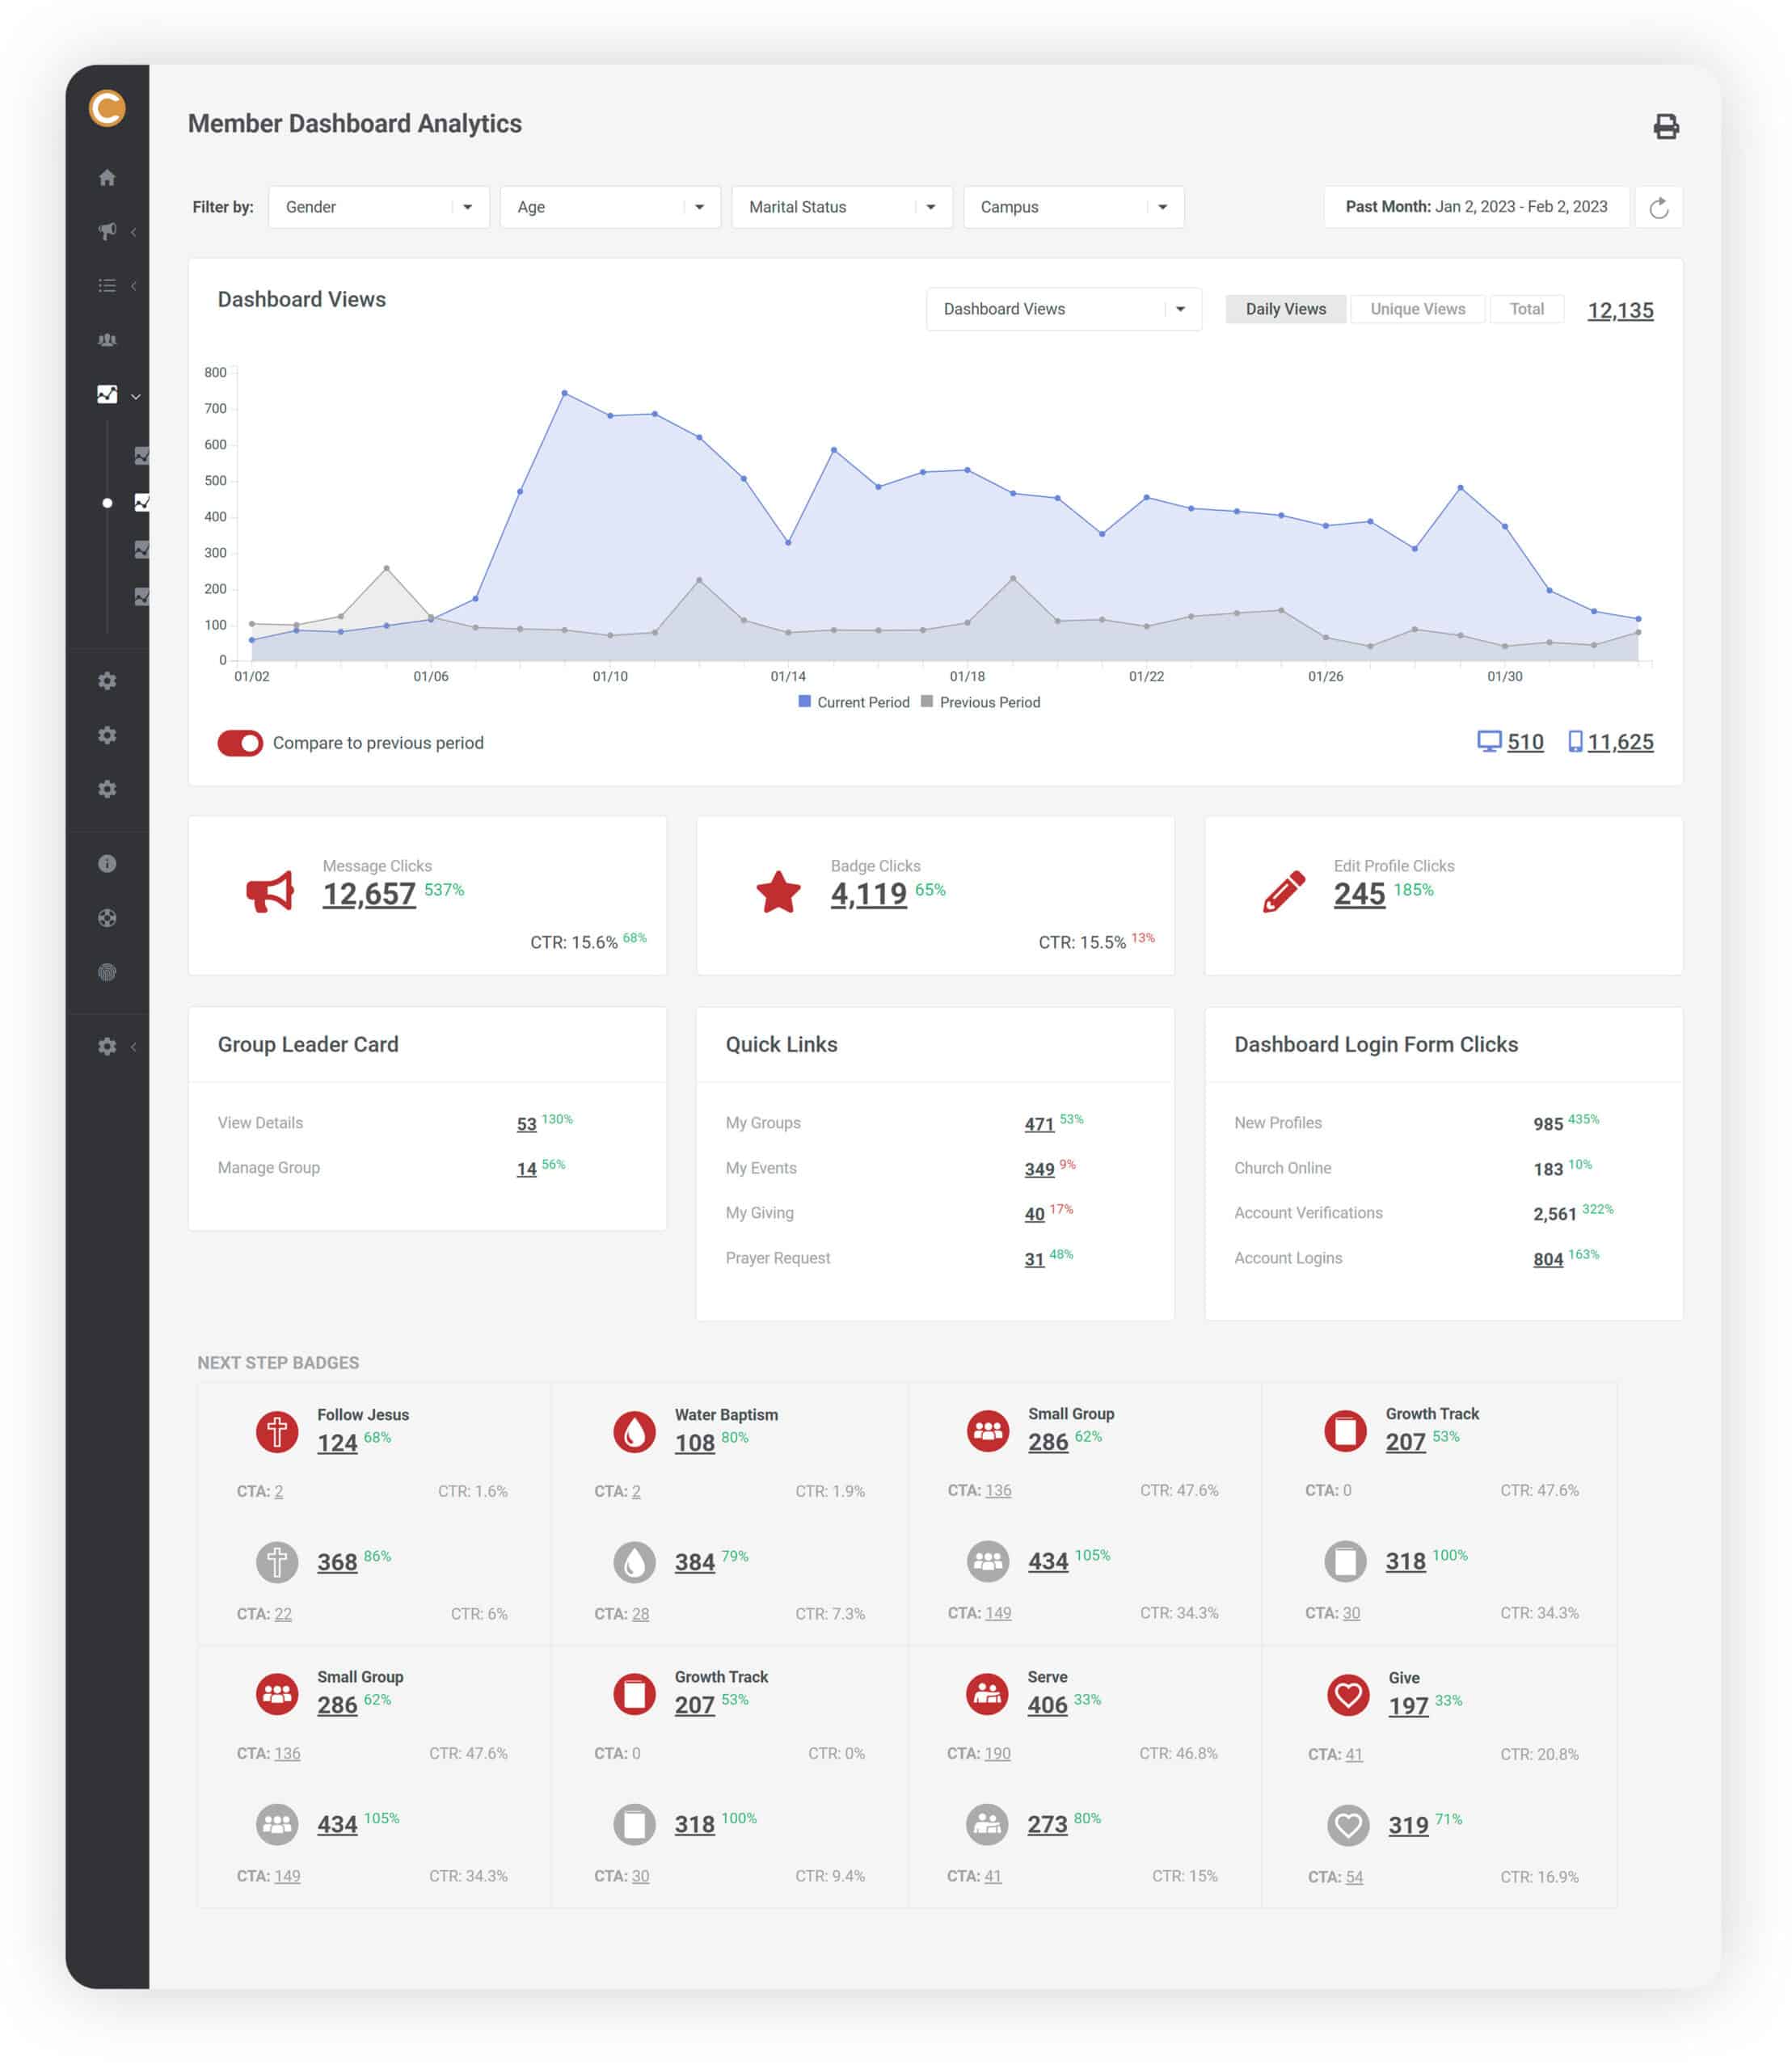This screenshot has width=1792, height=2069.
Task: Expand the list sidebar submenu chevron
Action: (133, 286)
